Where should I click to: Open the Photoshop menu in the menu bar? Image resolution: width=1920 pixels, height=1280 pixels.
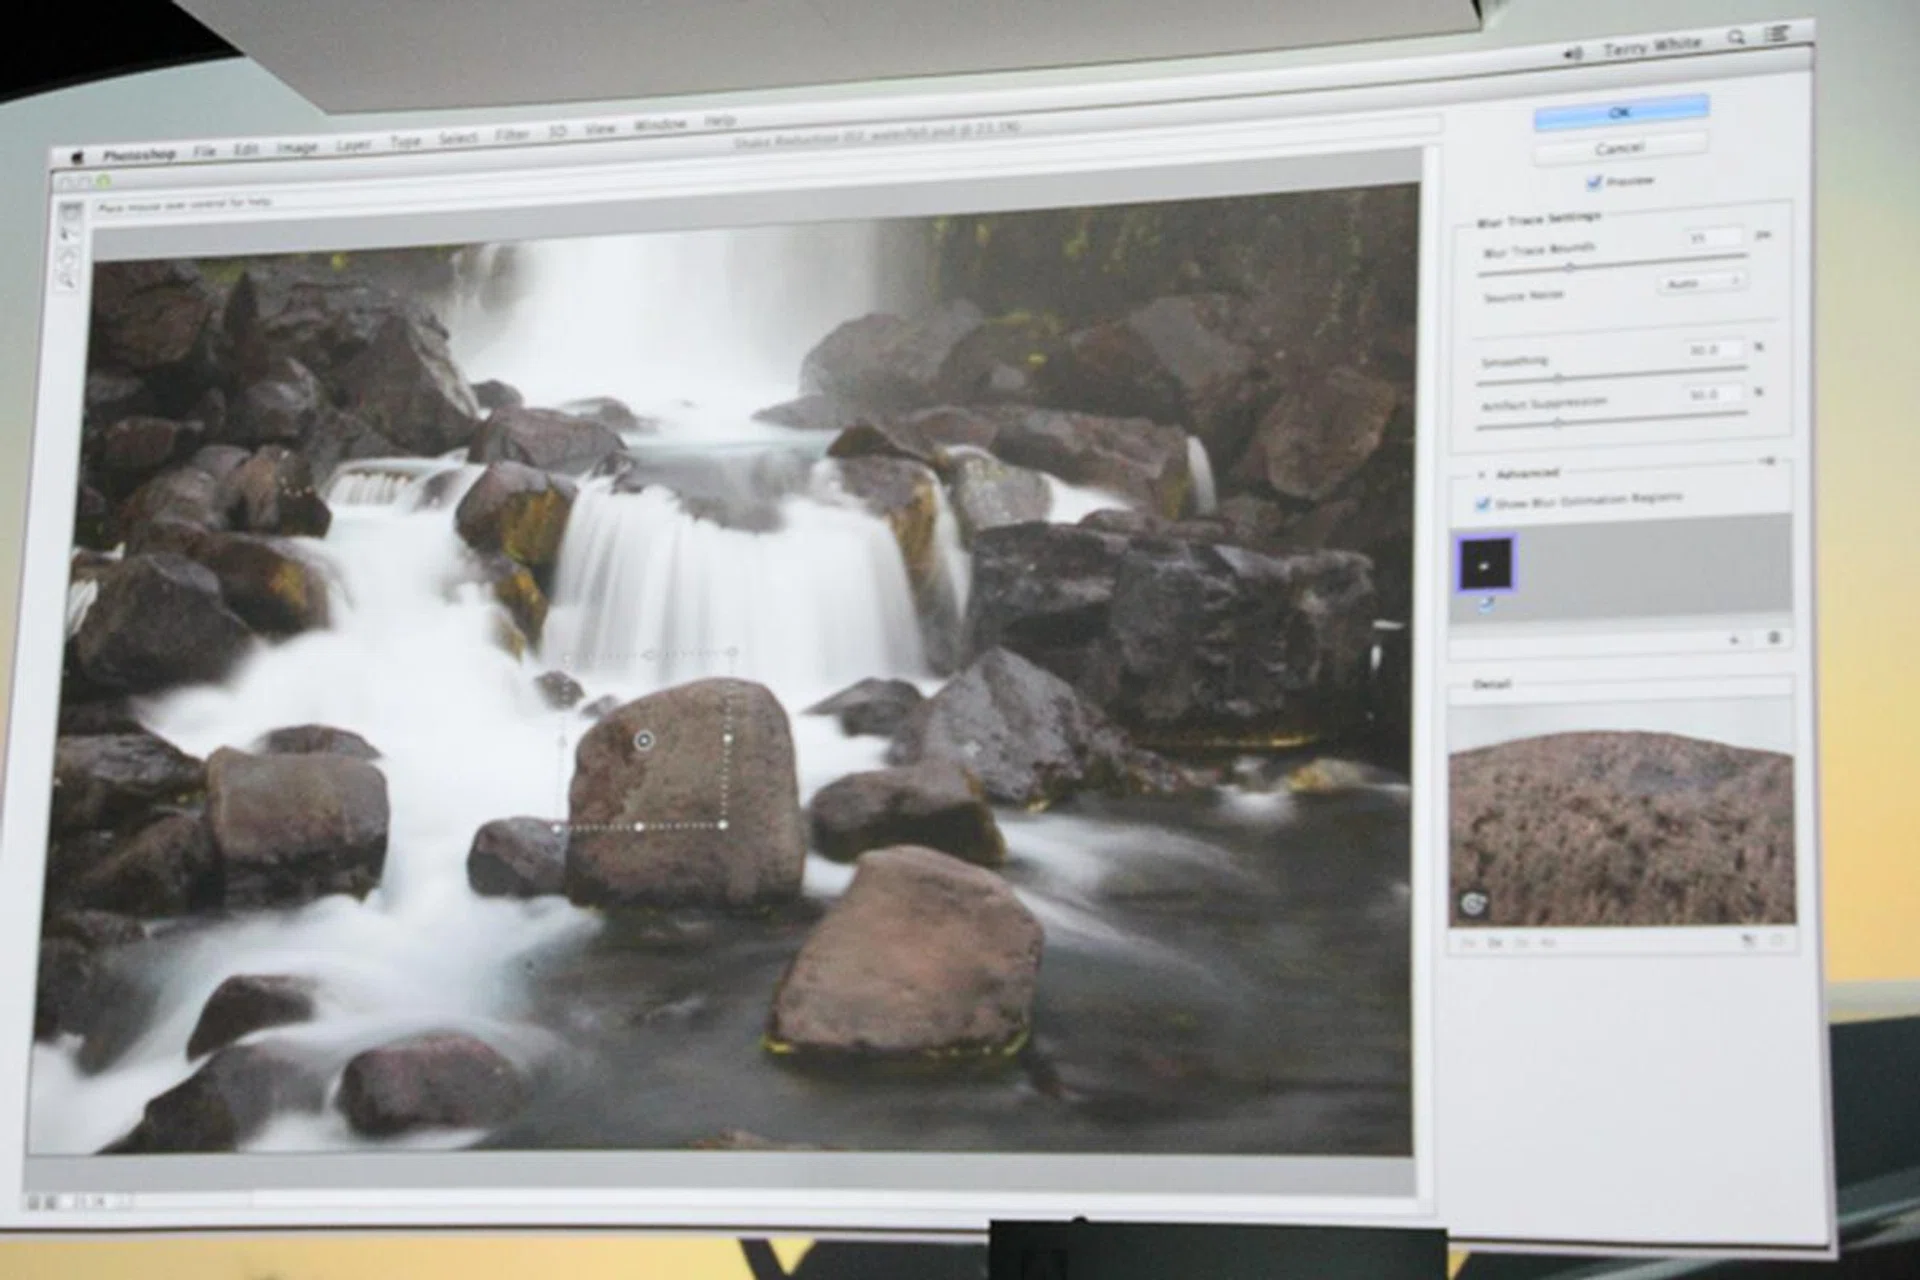click(140, 152)
